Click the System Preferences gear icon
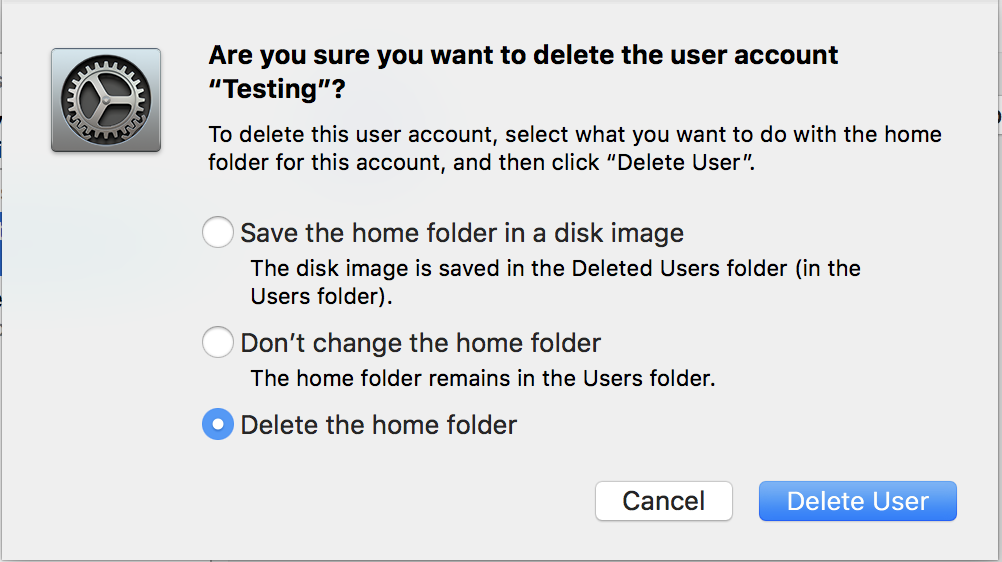Screen dimensions: 1002x562 click(106, 100)
